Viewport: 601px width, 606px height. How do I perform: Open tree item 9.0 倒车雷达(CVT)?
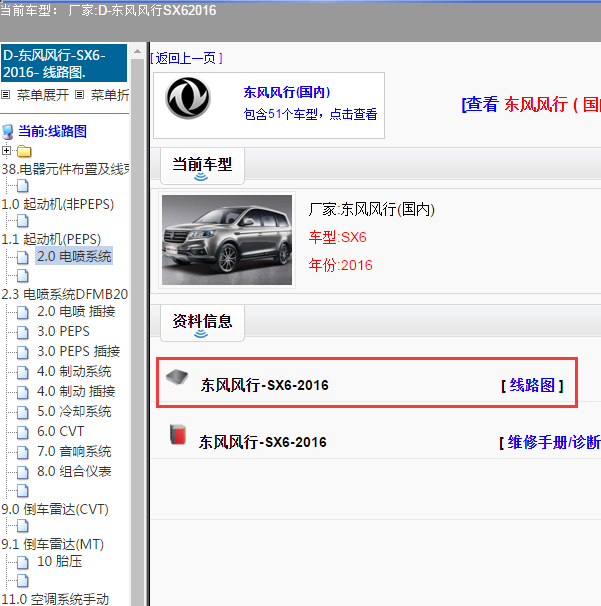coord(55,509)
